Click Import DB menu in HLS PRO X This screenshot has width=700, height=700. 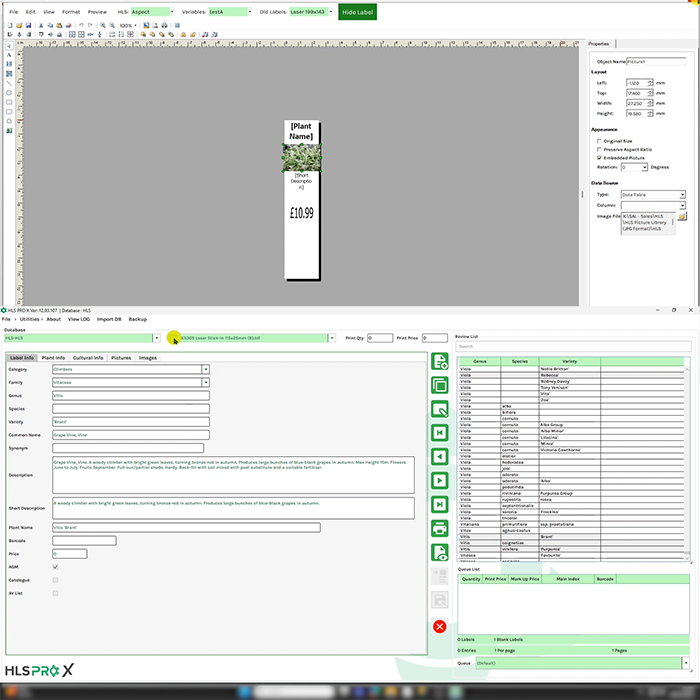(109, 319)
